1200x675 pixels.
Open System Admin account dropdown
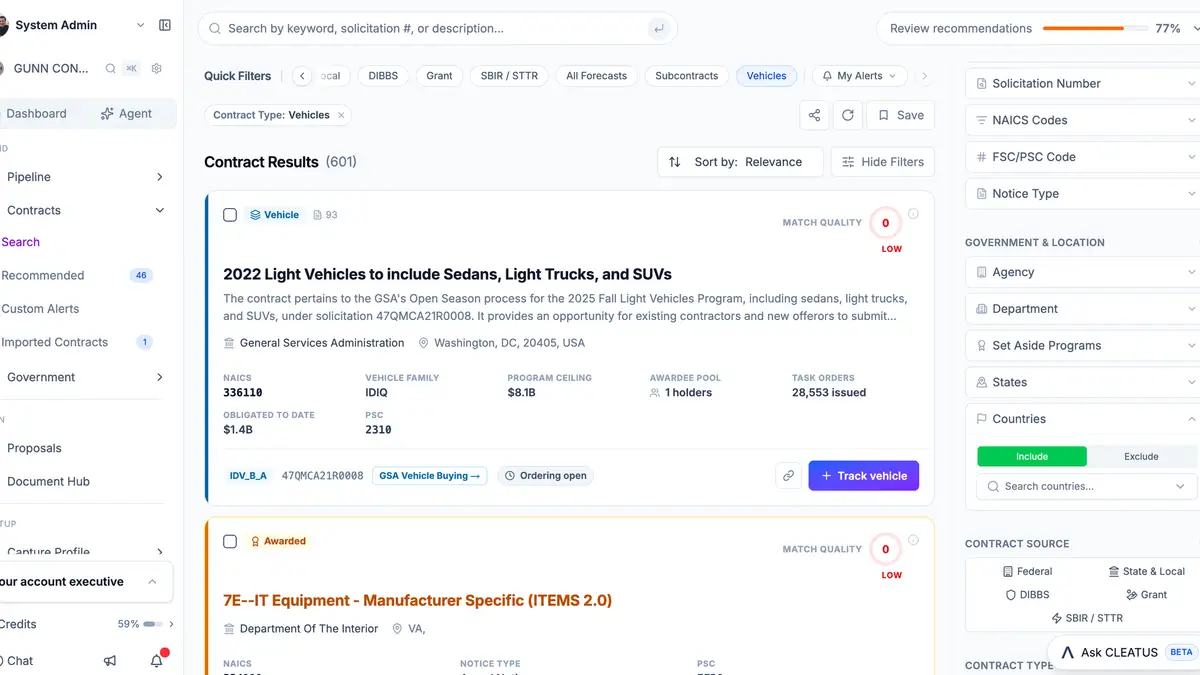pyautogui.click(x=74, y=25)
